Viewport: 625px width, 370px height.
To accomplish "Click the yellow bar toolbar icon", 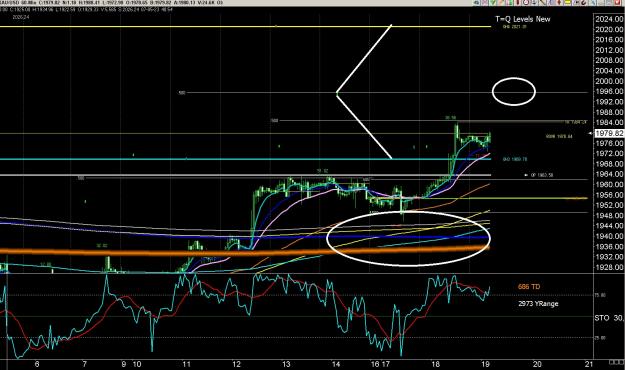I will pyautogui.click(x=567, y=2).
